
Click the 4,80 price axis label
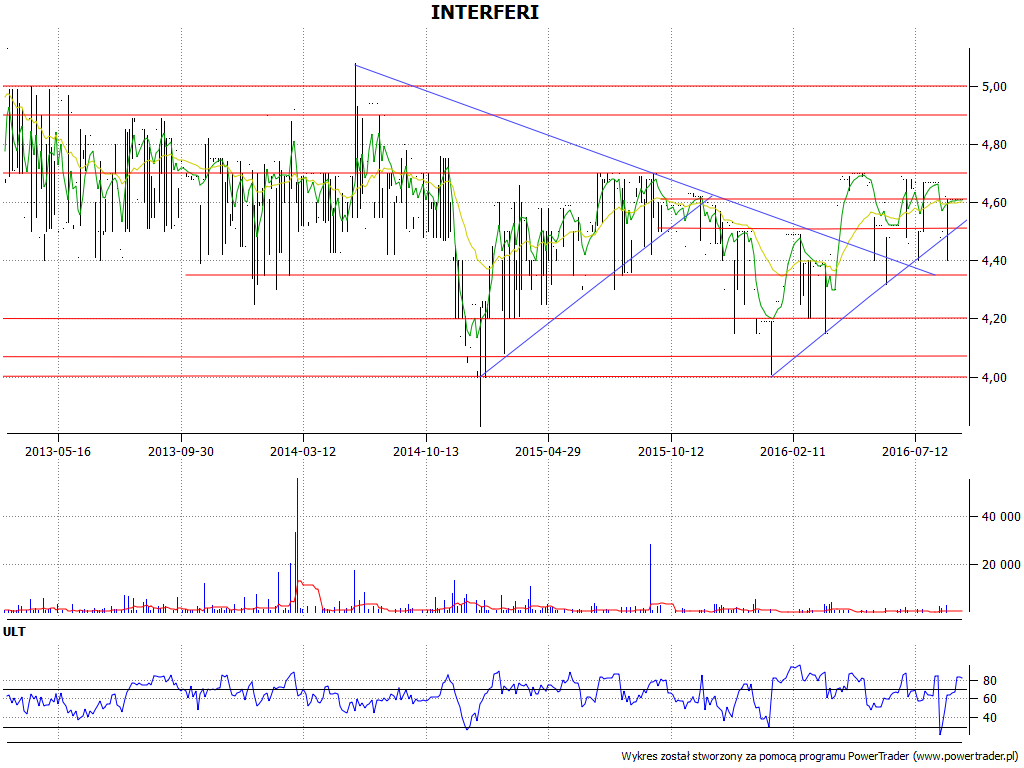pyautogui.click(x=993, y=145)
